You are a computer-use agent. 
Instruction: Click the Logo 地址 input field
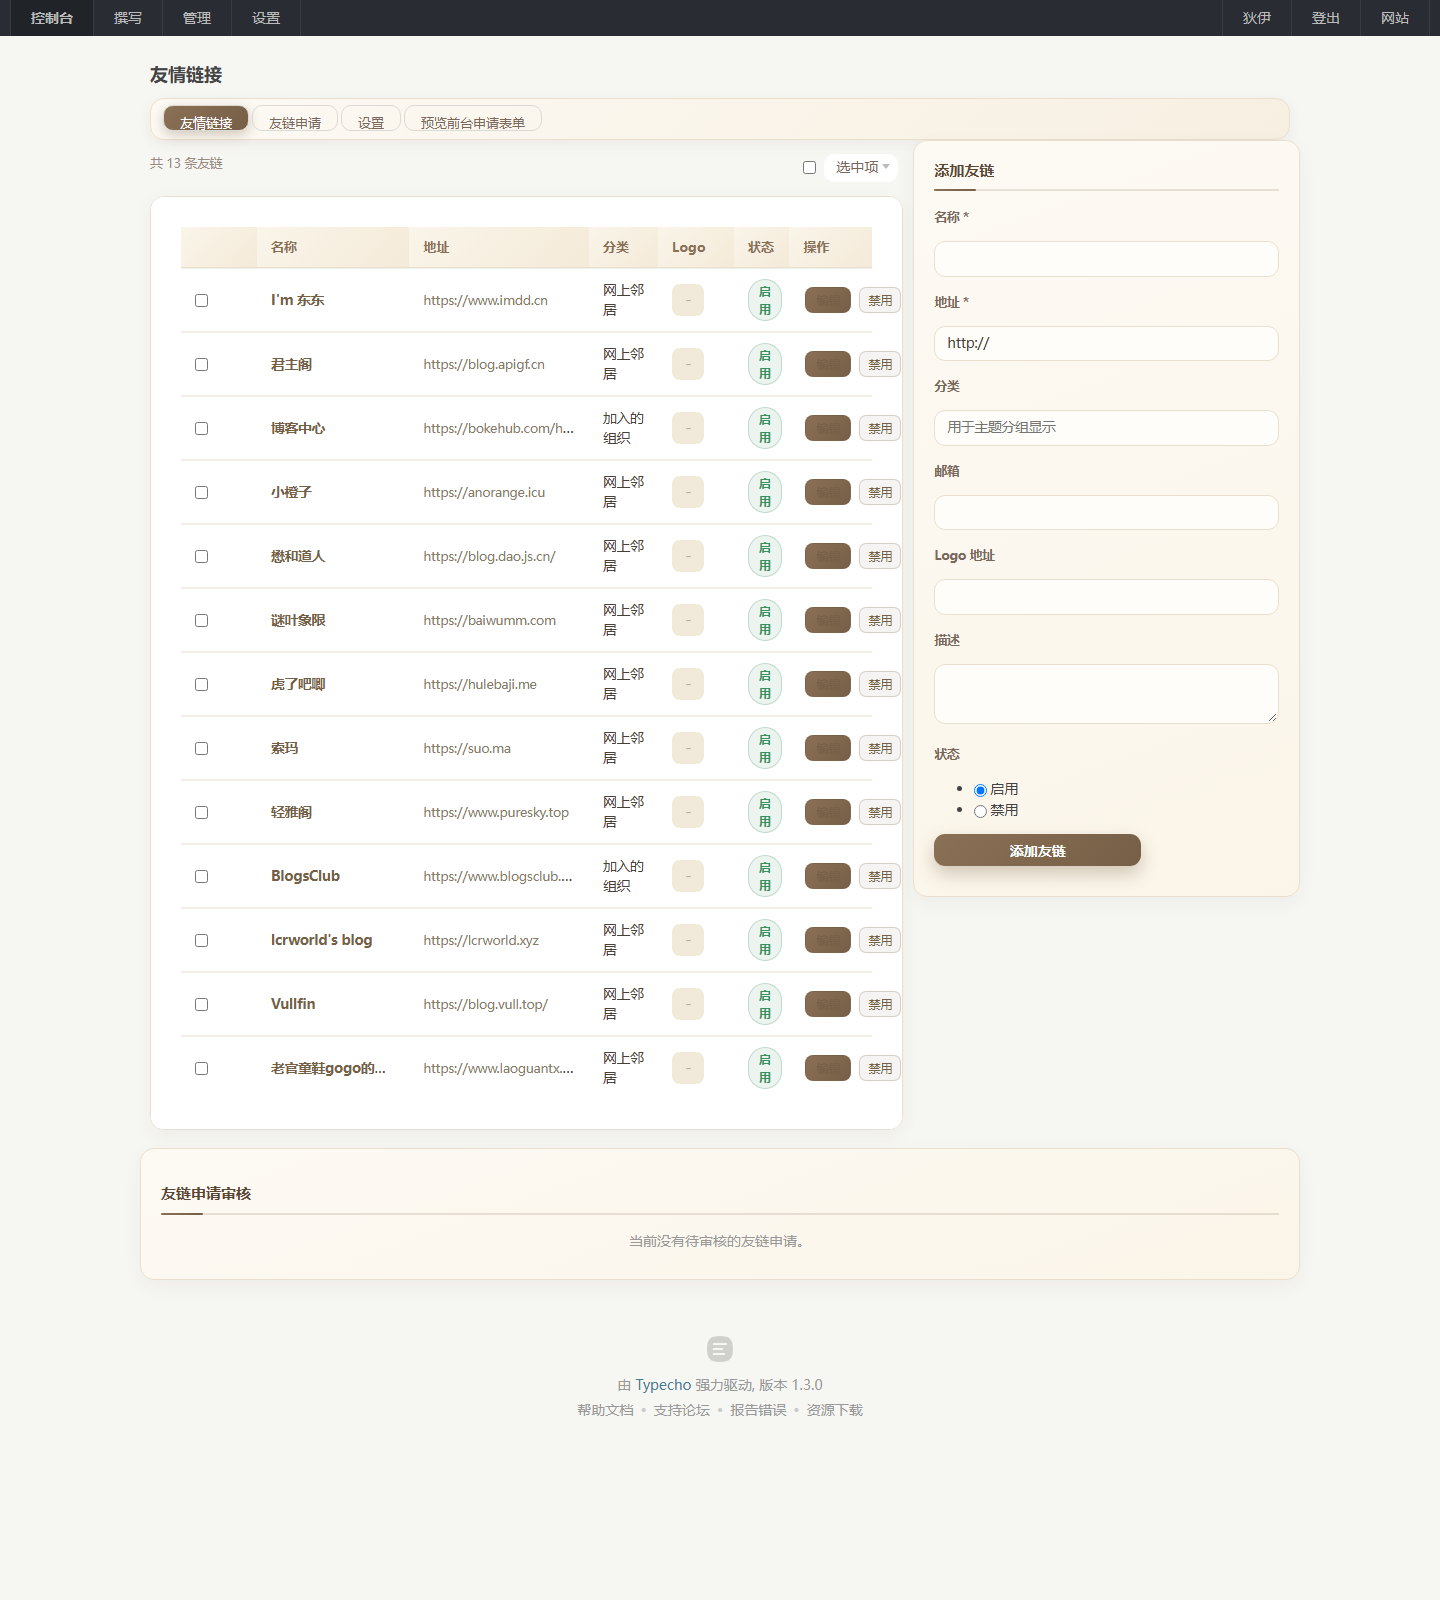tap(1106, 597)
